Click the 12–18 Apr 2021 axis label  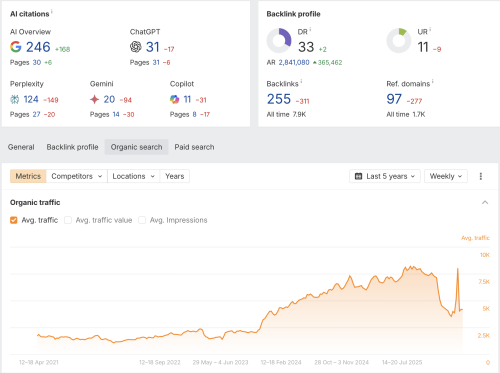click(39, 362)
